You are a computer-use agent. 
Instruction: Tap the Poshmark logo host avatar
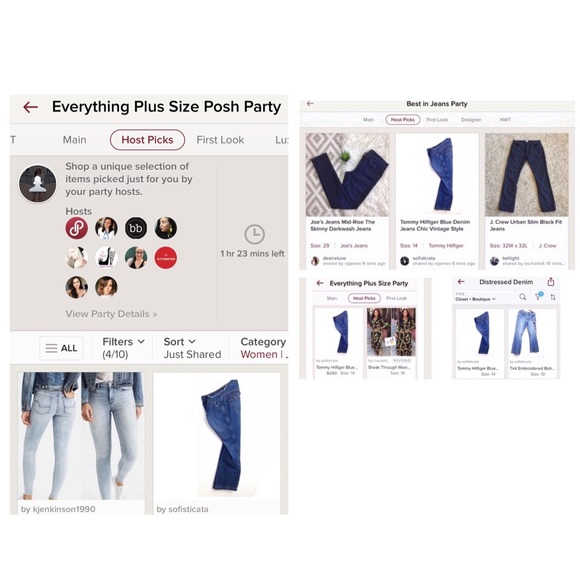tap(77, 228)
